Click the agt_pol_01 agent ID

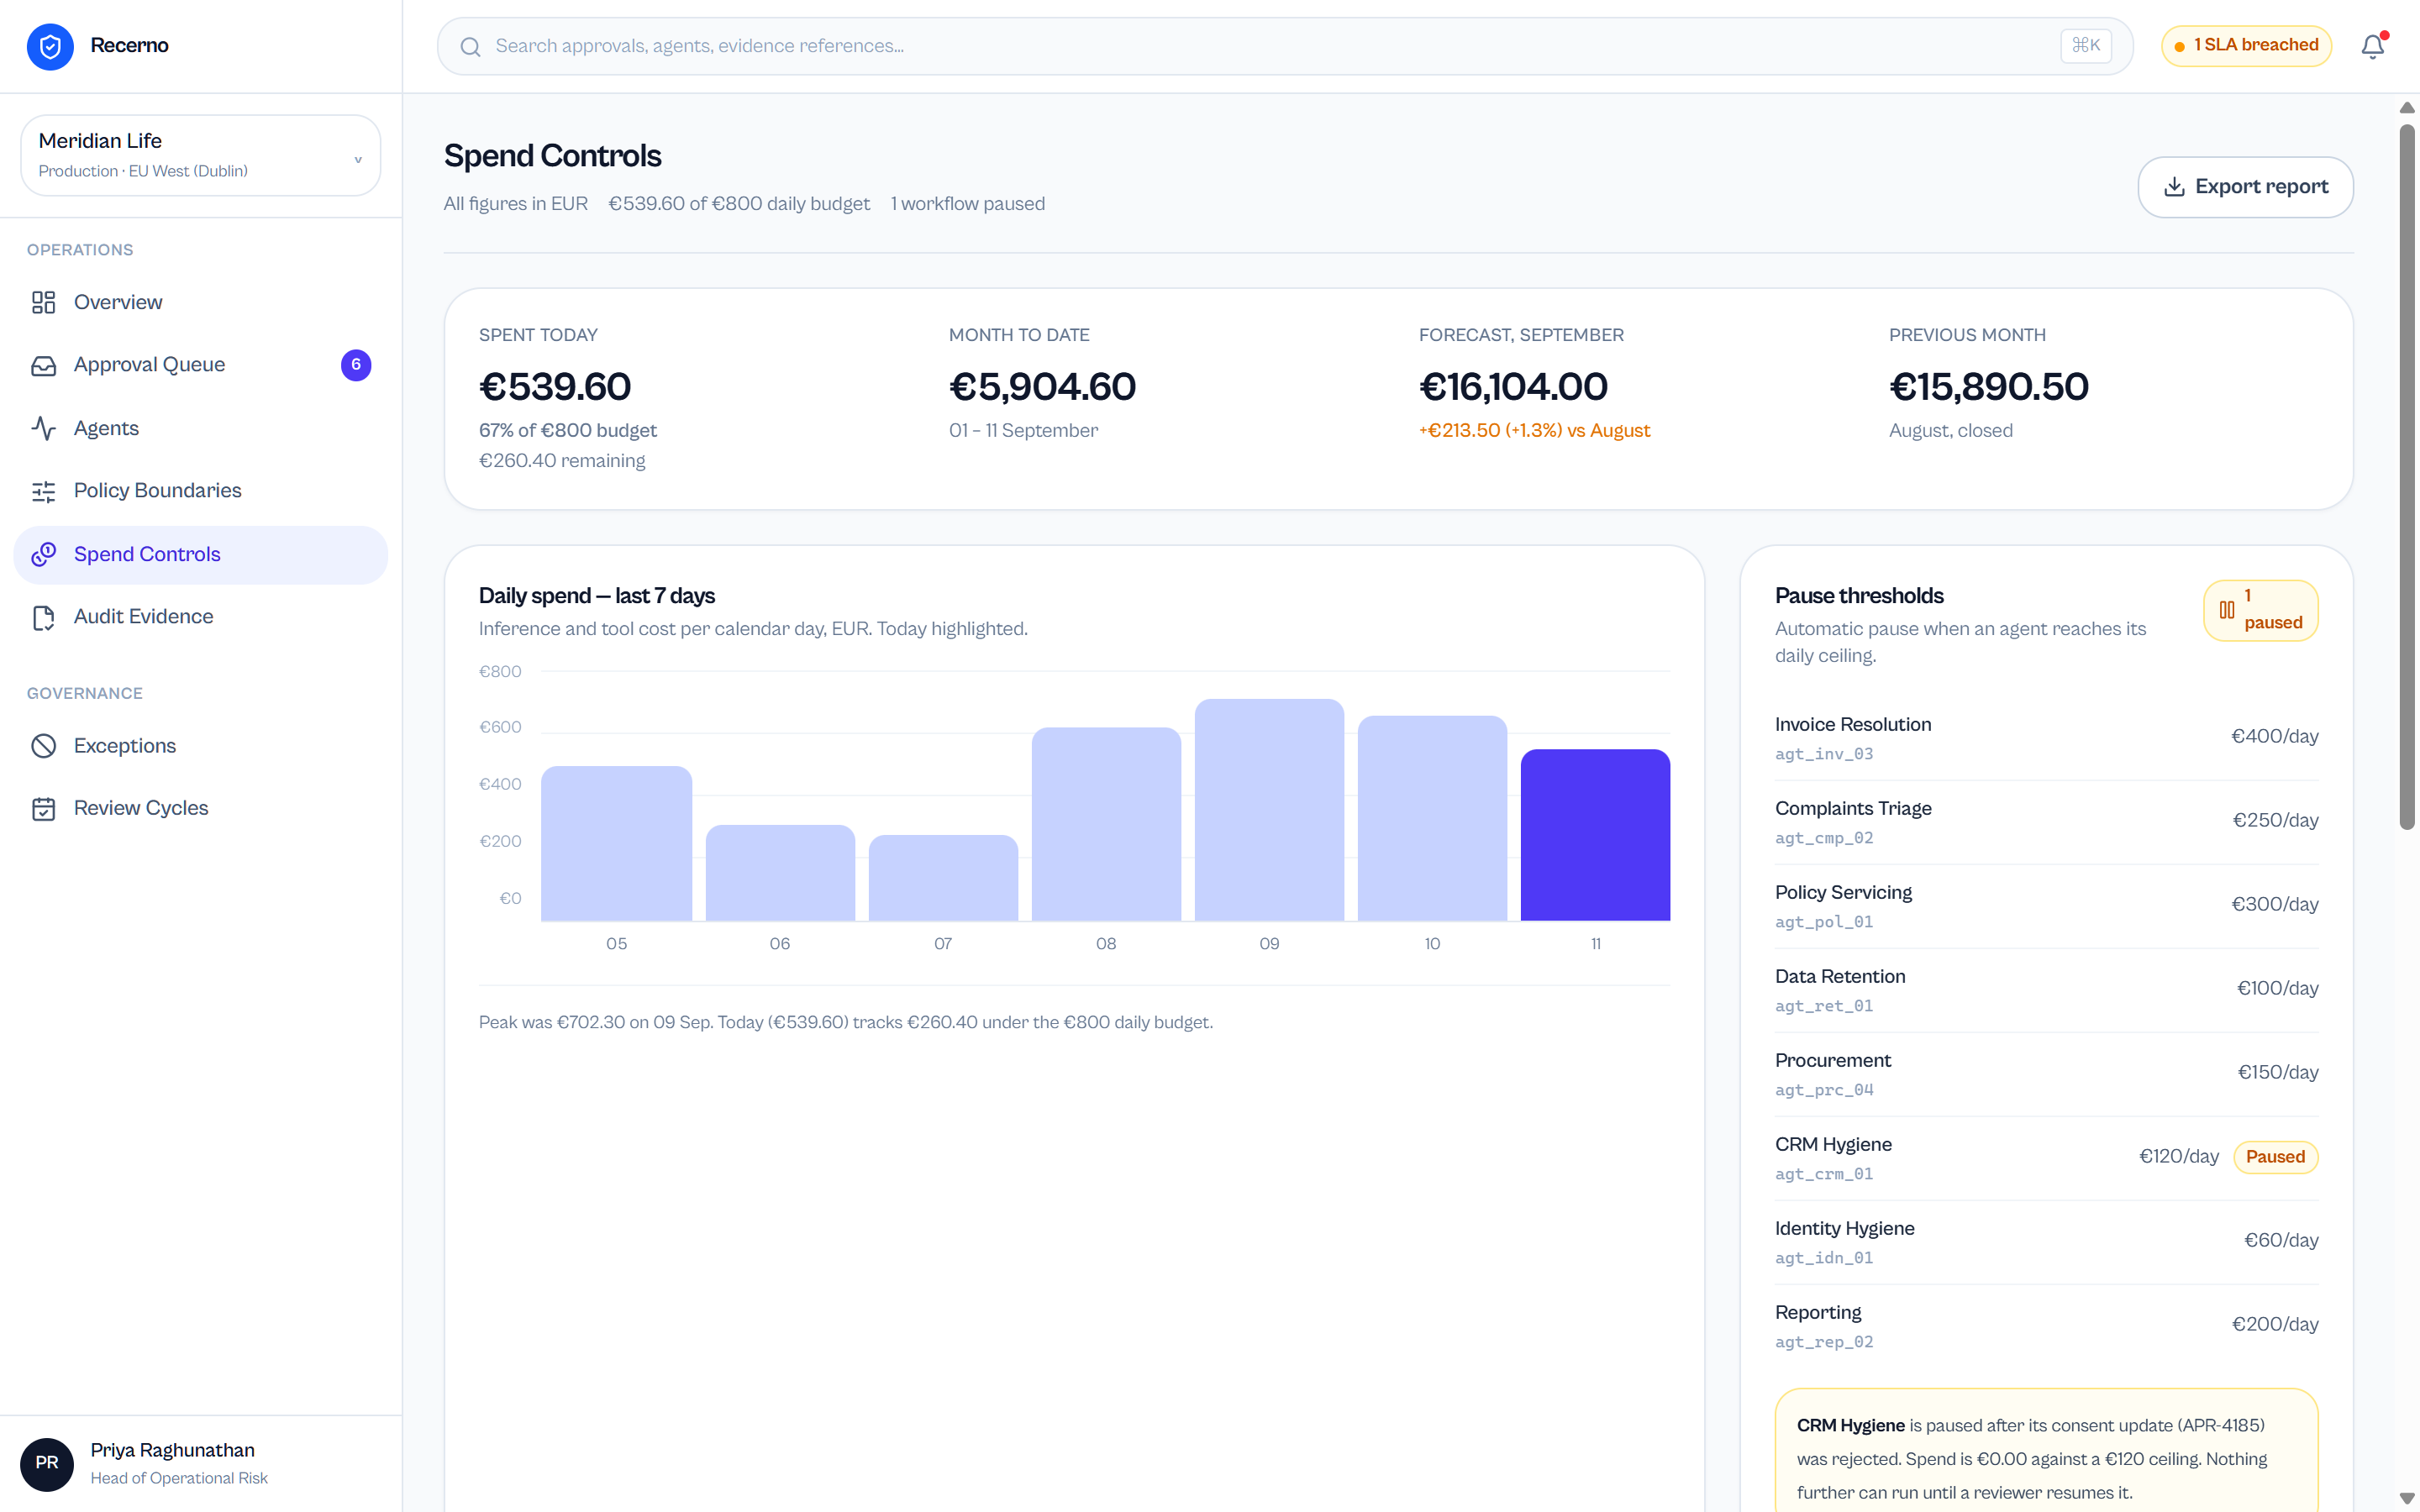point(1824,922)
